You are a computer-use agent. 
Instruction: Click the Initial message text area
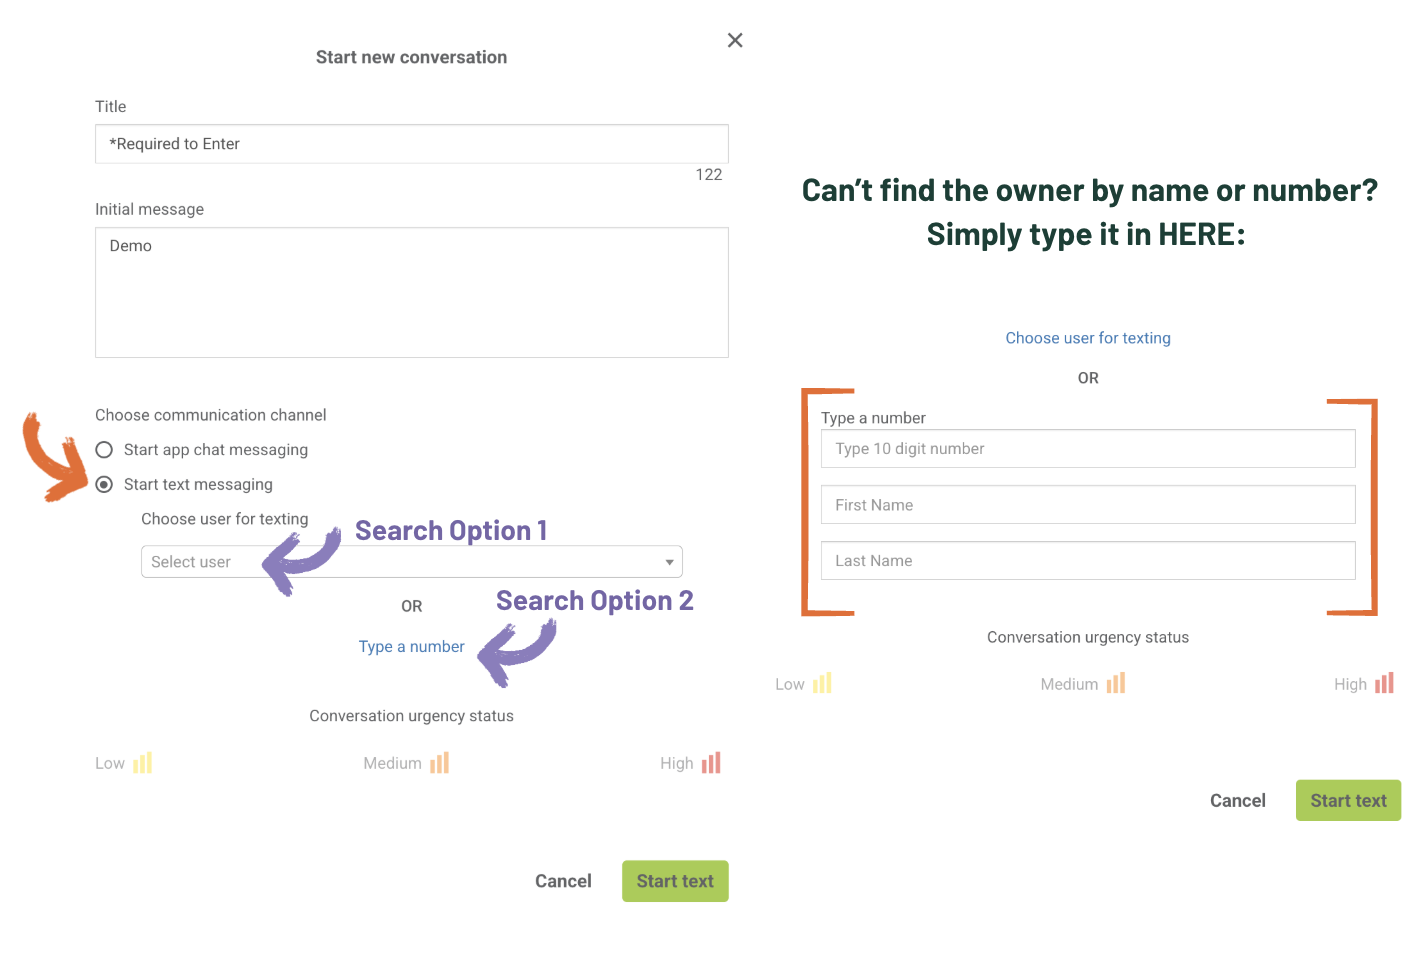[411, 292]
